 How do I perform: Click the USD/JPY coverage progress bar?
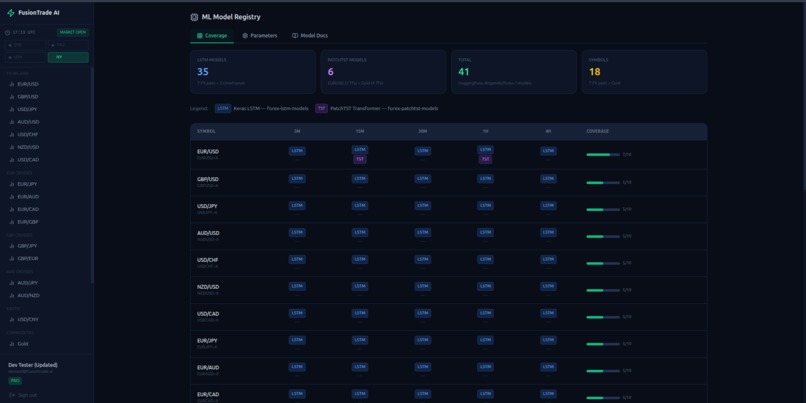(x=603, y=209)
